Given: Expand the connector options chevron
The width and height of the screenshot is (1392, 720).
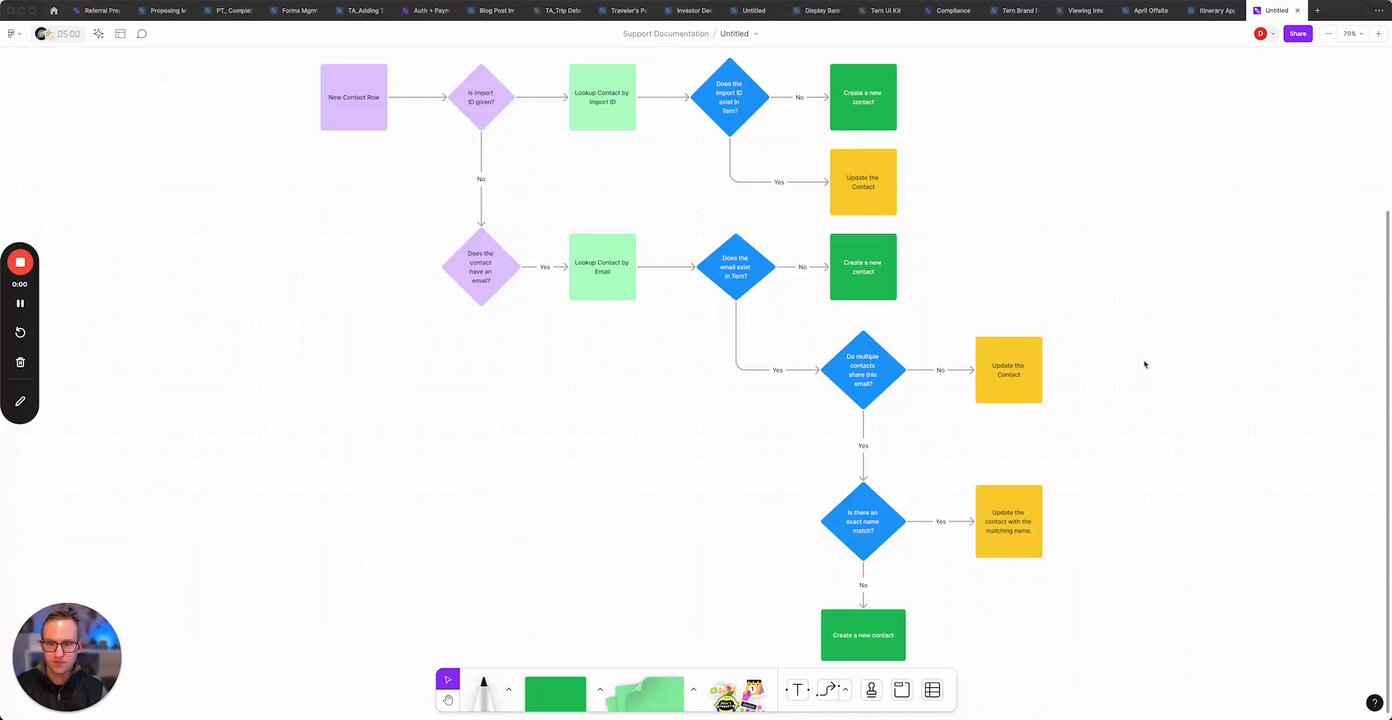Looking at the screenshot, I should (x=846, y=689).
